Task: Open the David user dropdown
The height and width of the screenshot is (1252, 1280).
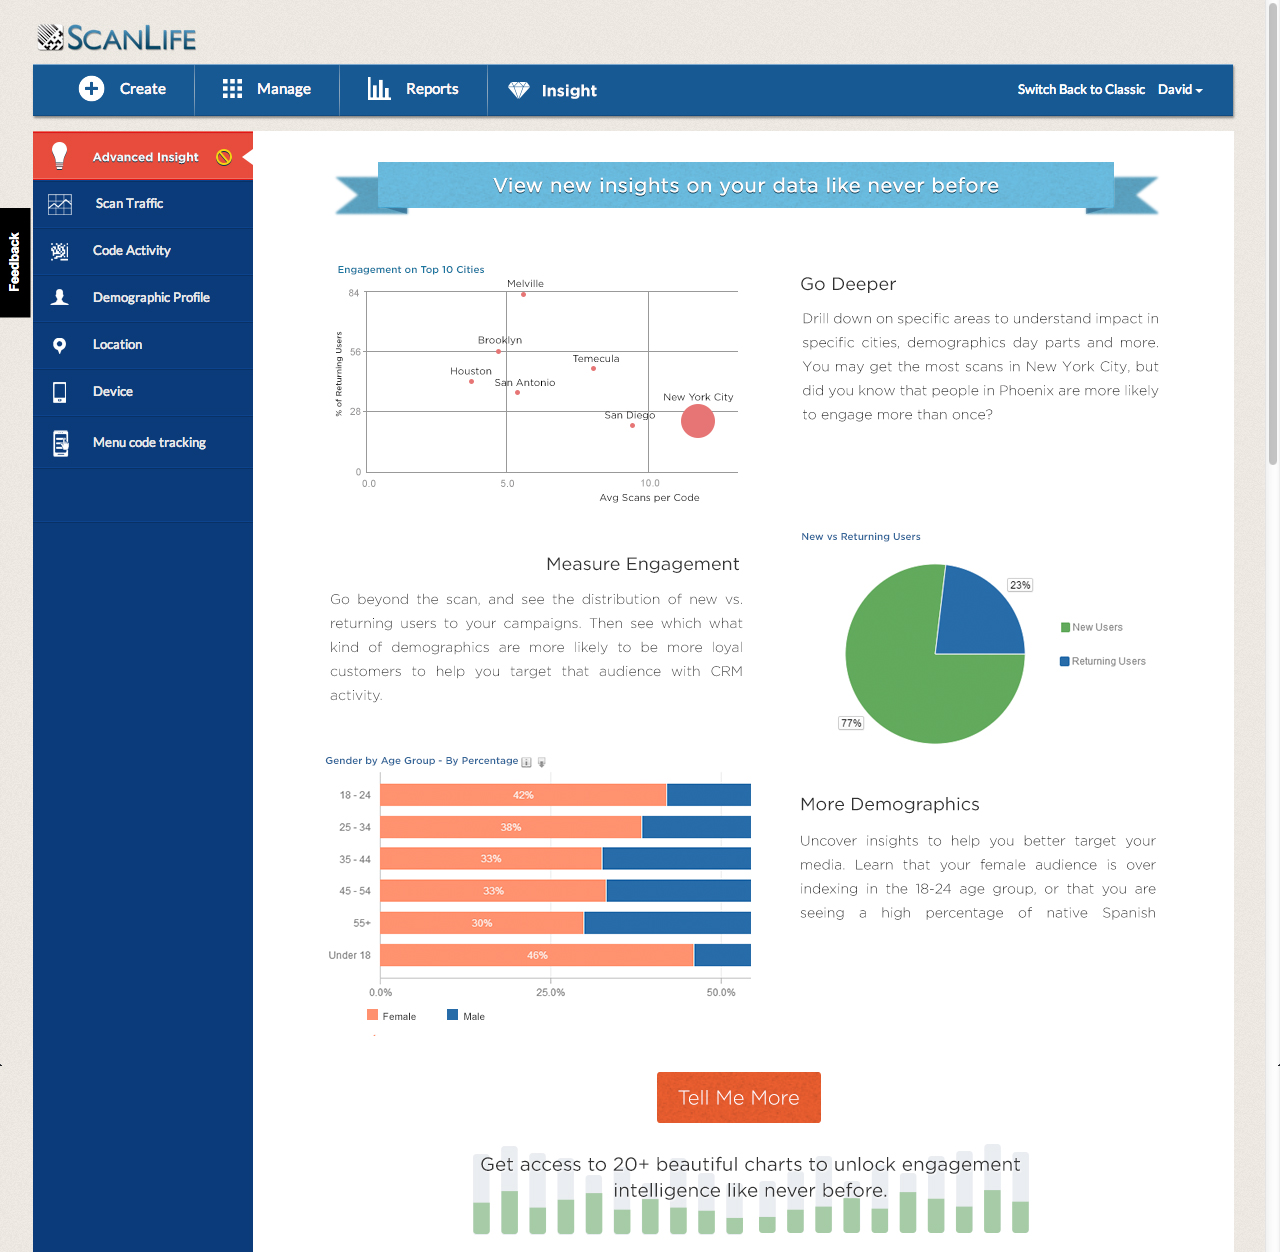Action: tap(1180, 90)
